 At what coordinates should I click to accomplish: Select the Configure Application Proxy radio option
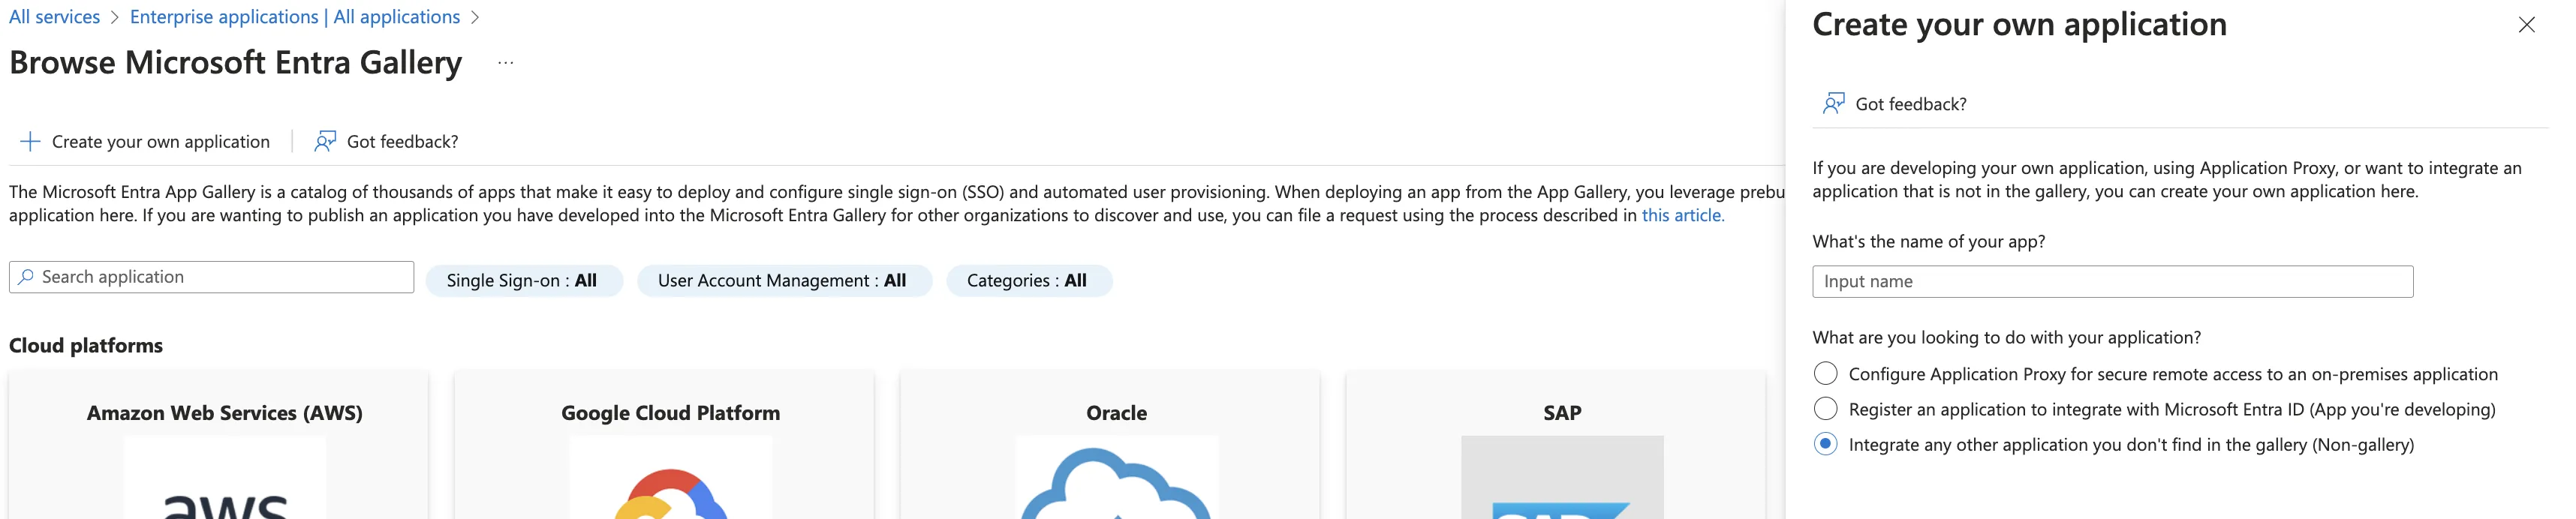1825,374
